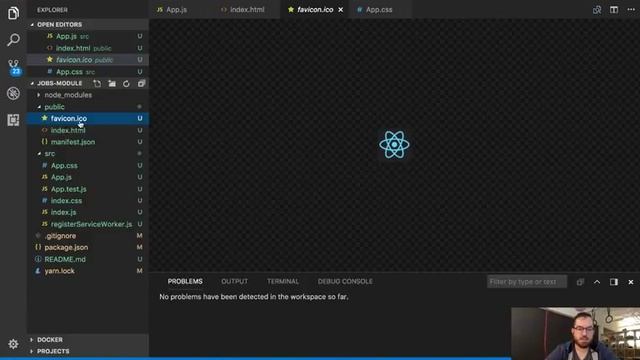Open the Explorer view in activity bar

(x=13, y=13)
